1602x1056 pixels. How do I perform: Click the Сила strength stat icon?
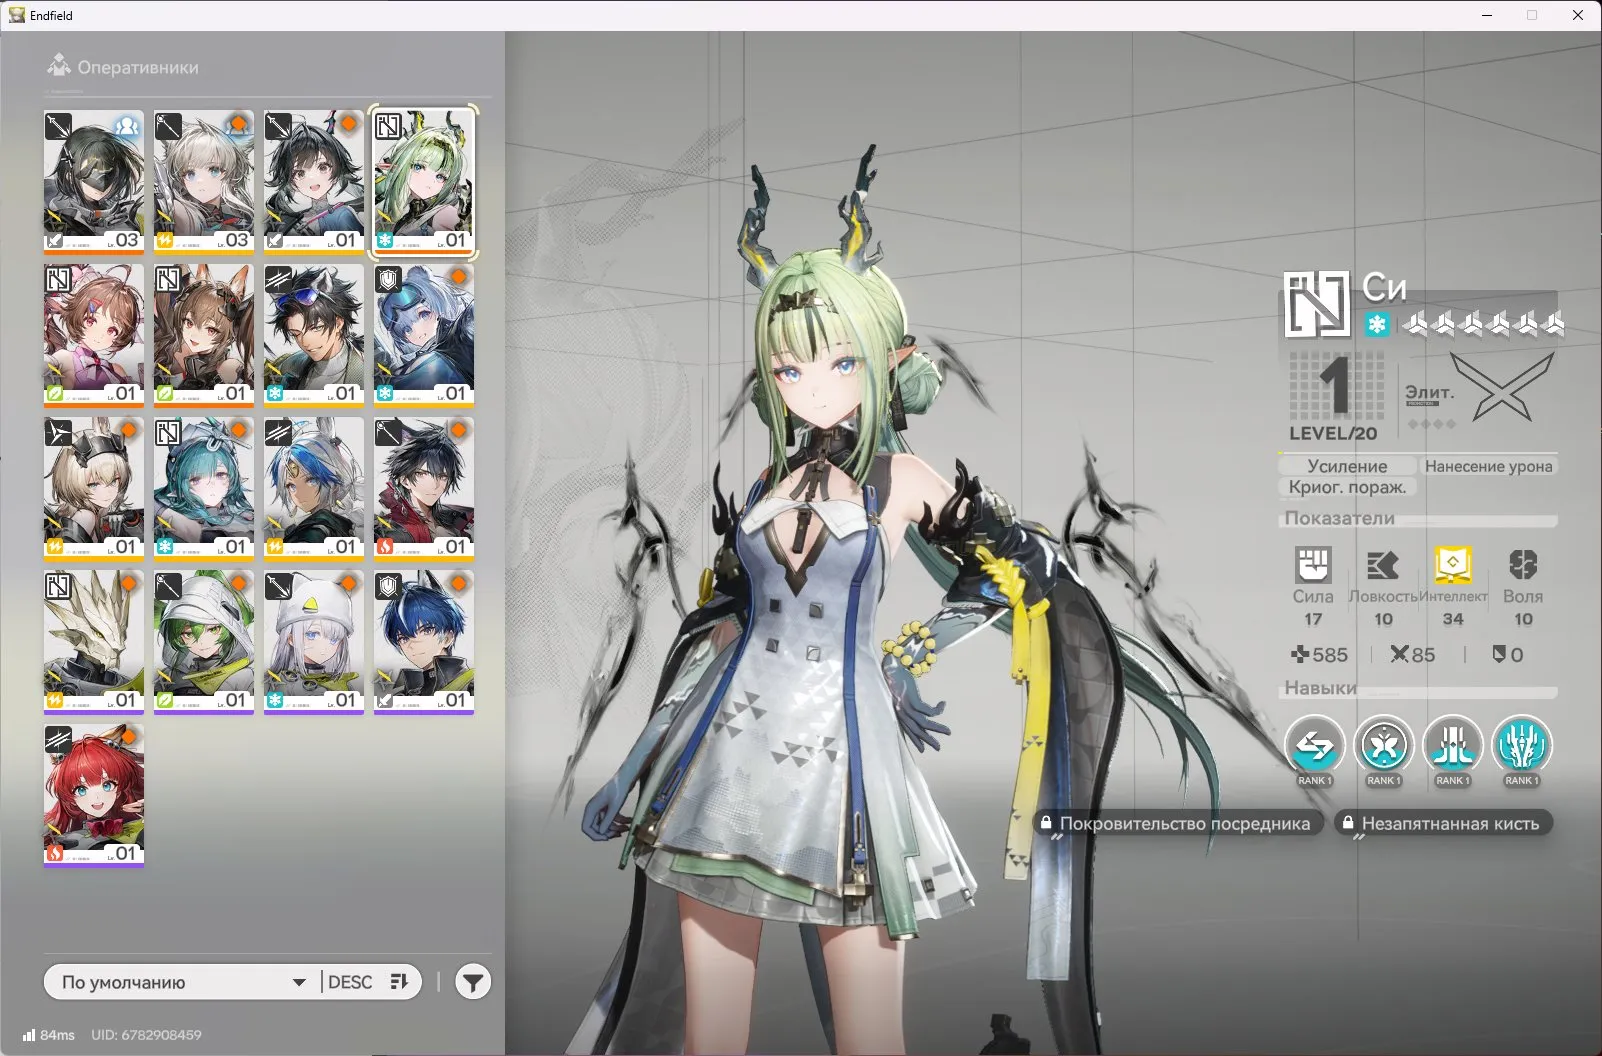coord(1313,565)
